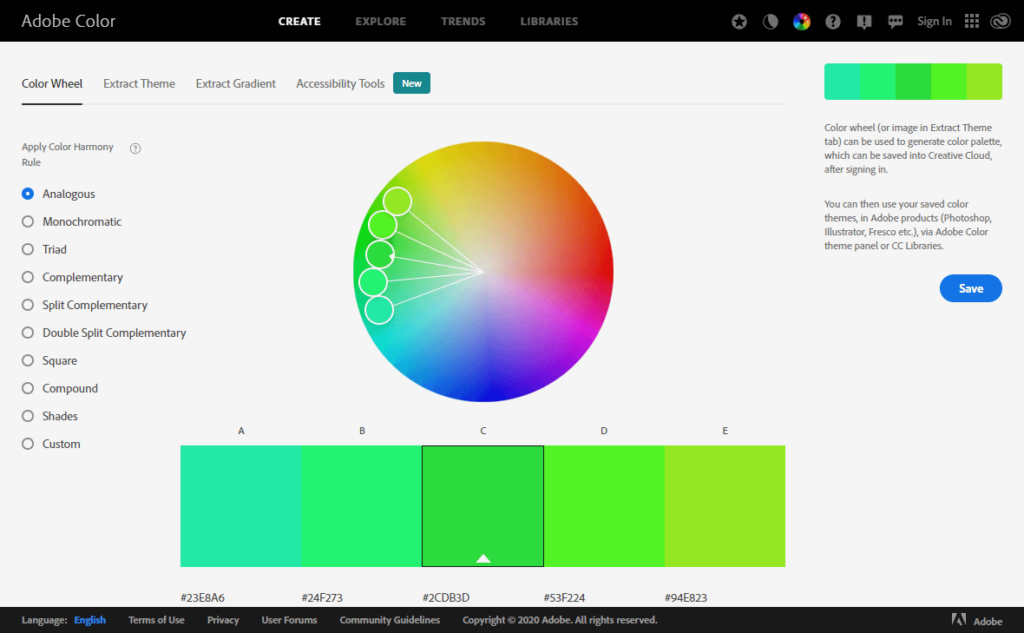This screenshot has width=1024, height=633.
Task: Click the topmost lime handle on wheel
Action: [397, 201]
